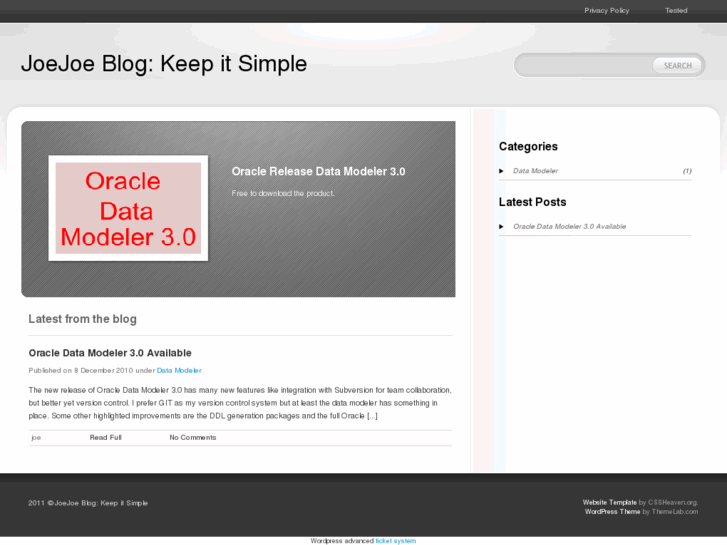
Task: View posts by author joe
Action: tap(36, 437)
